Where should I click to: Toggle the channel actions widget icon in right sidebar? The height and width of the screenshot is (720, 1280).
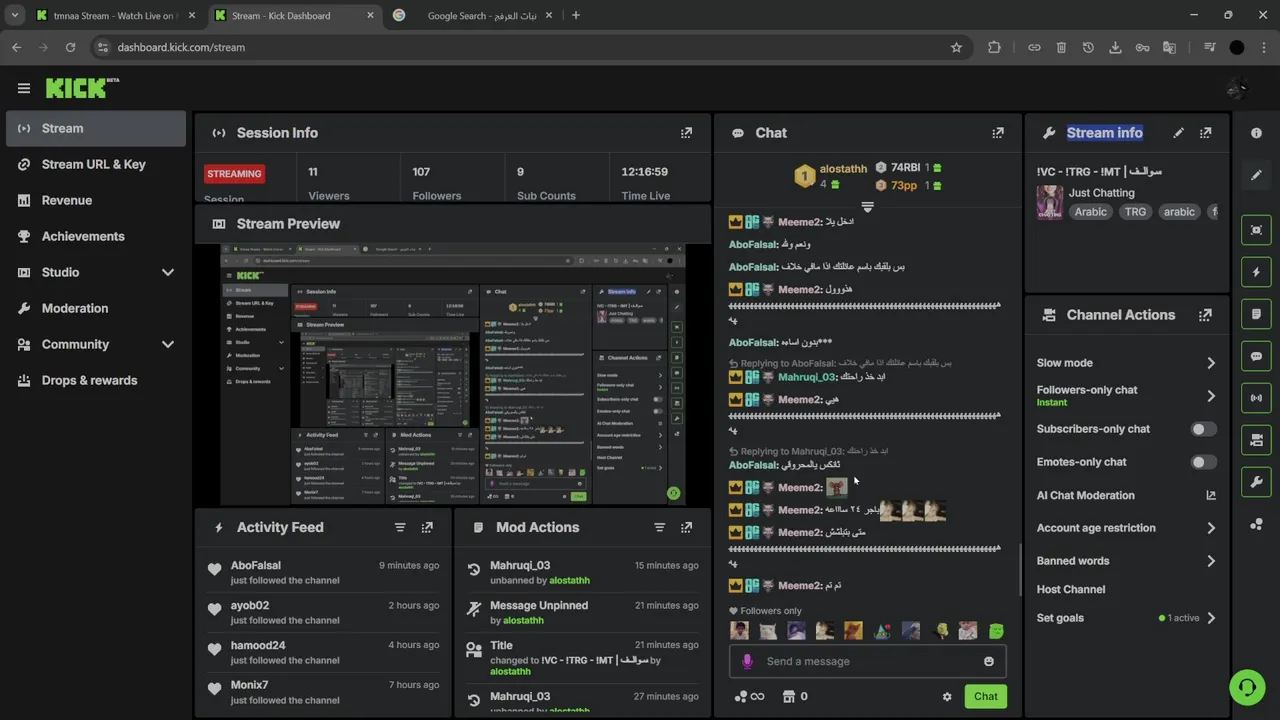click(x=1256, y=440)
